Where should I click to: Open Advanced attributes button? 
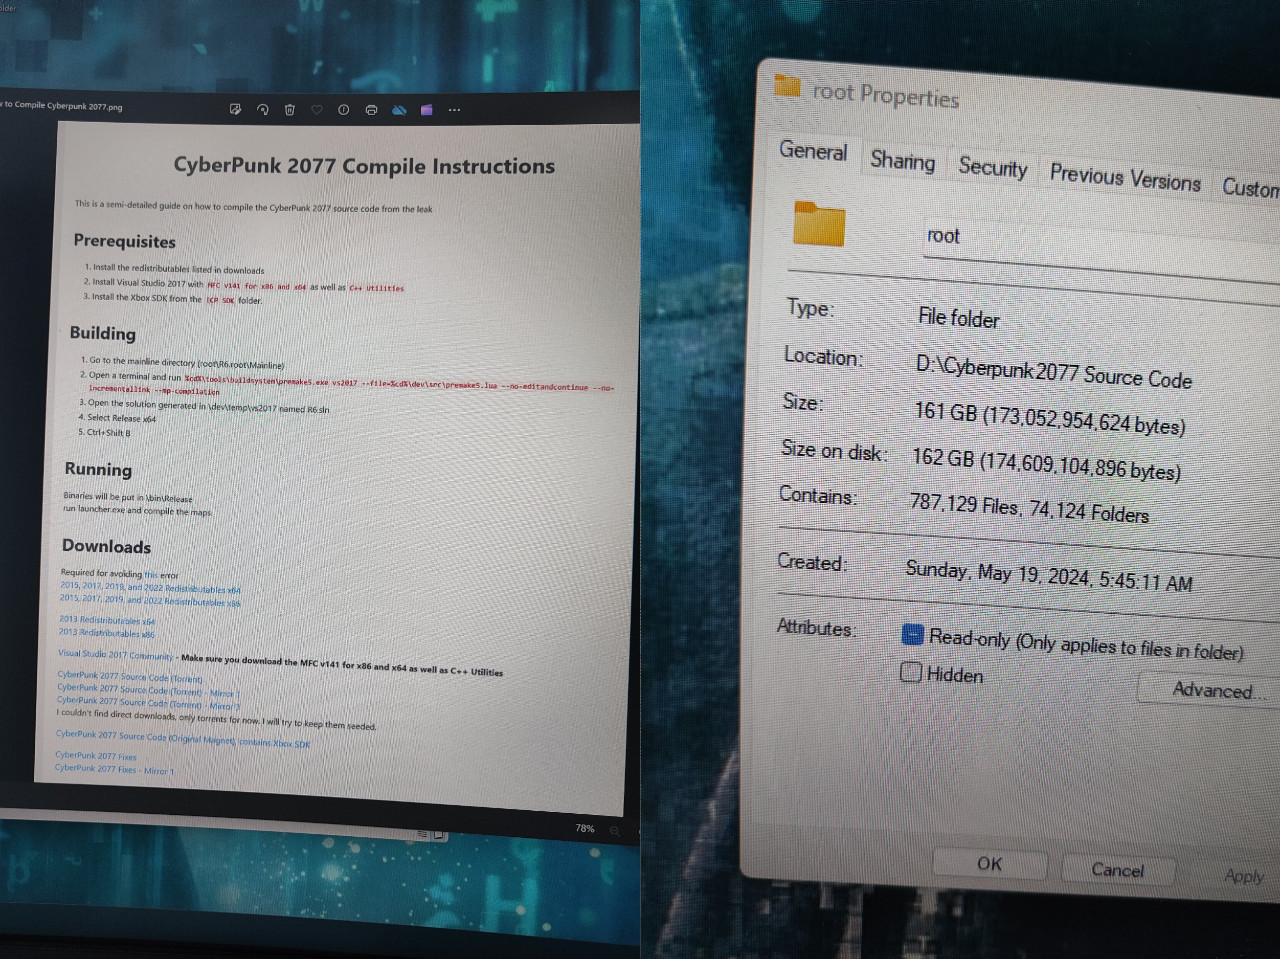[x=1211, y=690]
